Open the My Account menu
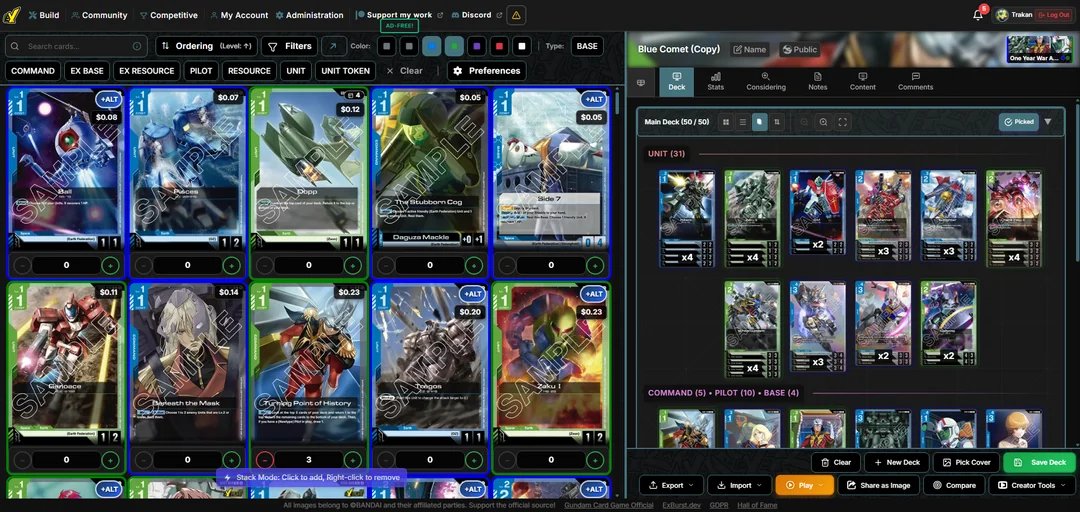Viewport: 1080px width, 512px height. tap(239, 15)
